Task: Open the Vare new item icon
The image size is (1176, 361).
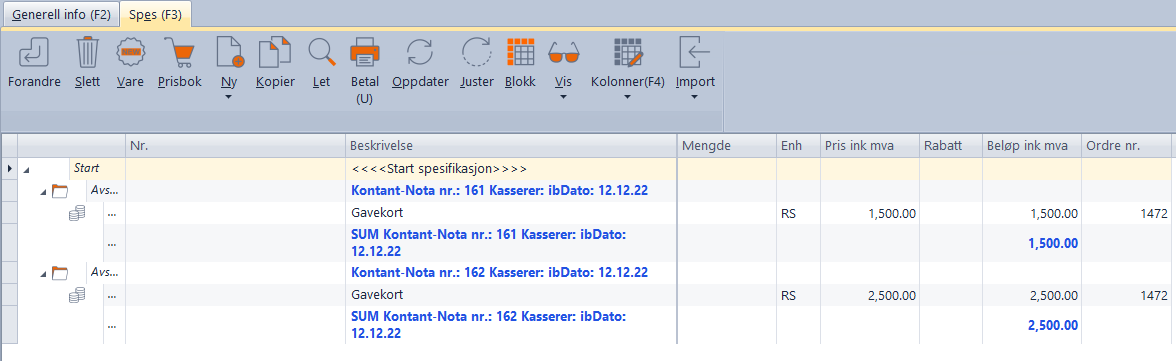Action: pos(130,53)
